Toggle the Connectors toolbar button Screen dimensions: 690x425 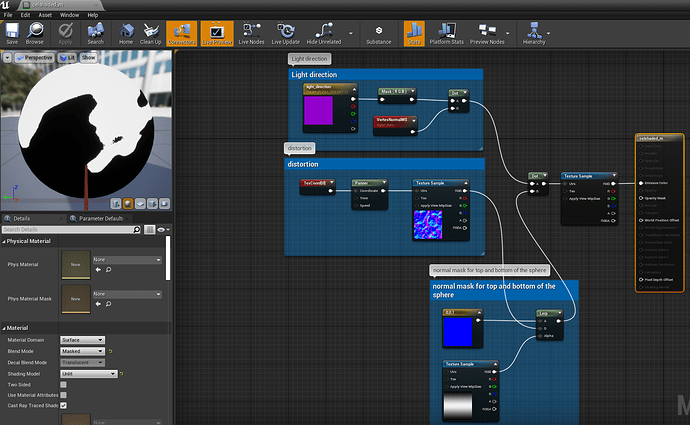[181, 33]
